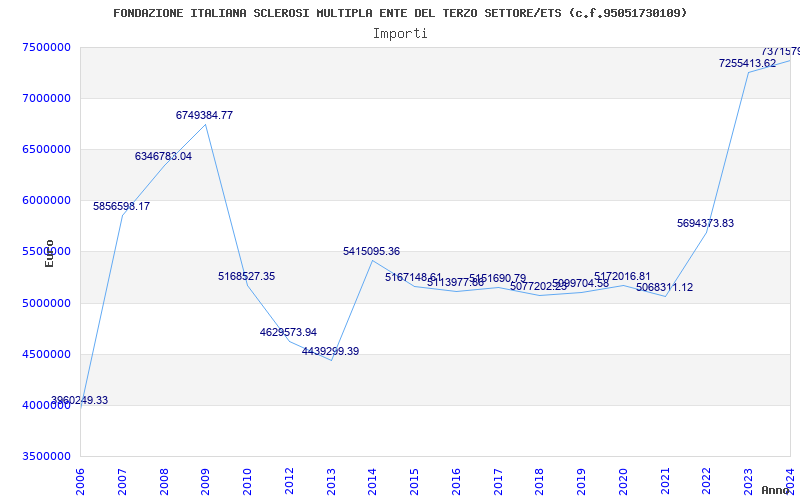Click the year 2012 on x-axis
This screenshot has height=500, width=800.
(x=289, y=482)
